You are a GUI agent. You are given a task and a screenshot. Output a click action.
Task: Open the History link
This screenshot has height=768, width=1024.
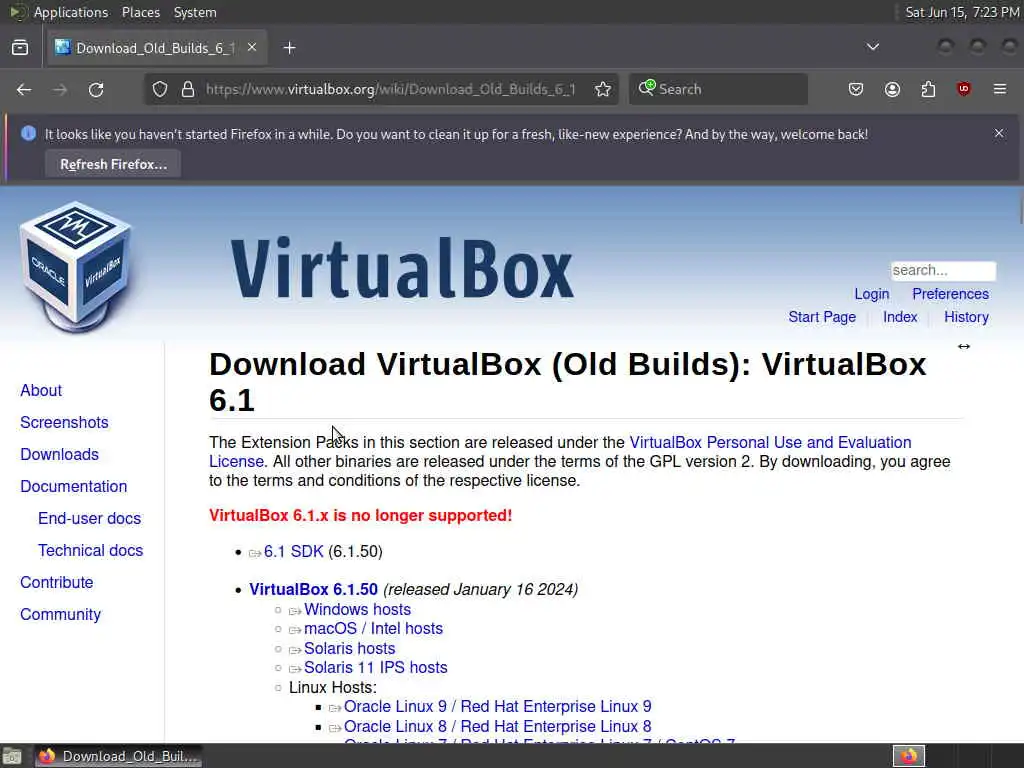(x=966, y=317)
